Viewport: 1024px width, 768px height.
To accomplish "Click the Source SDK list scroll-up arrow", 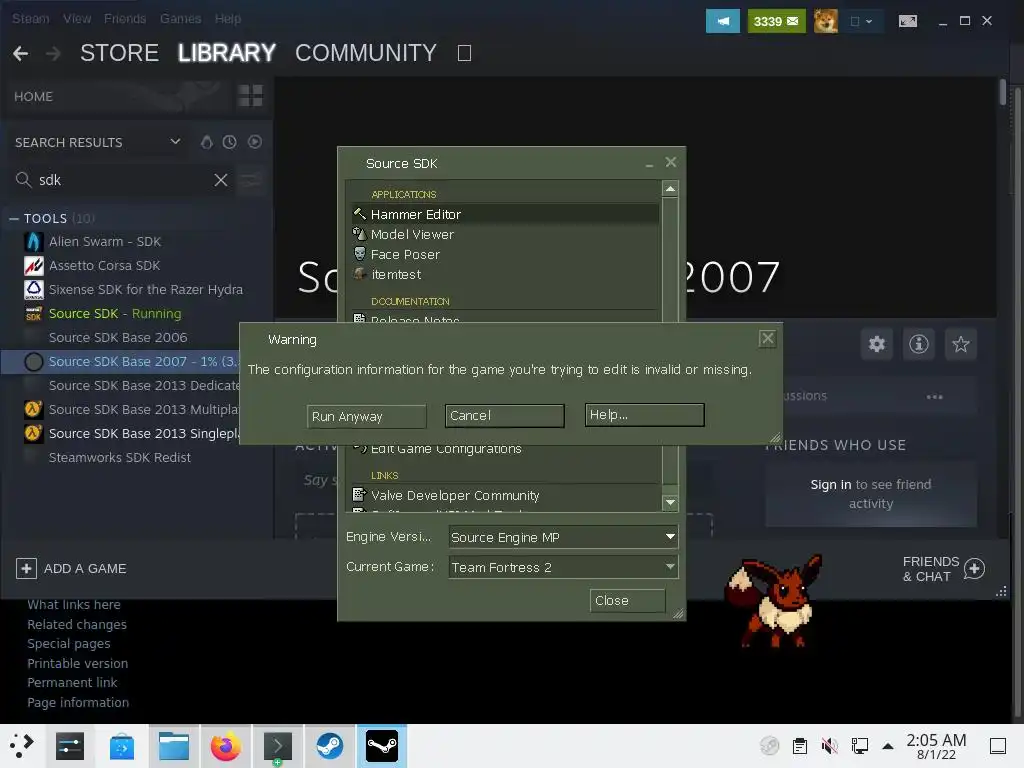I will click(x=669, y=189).
